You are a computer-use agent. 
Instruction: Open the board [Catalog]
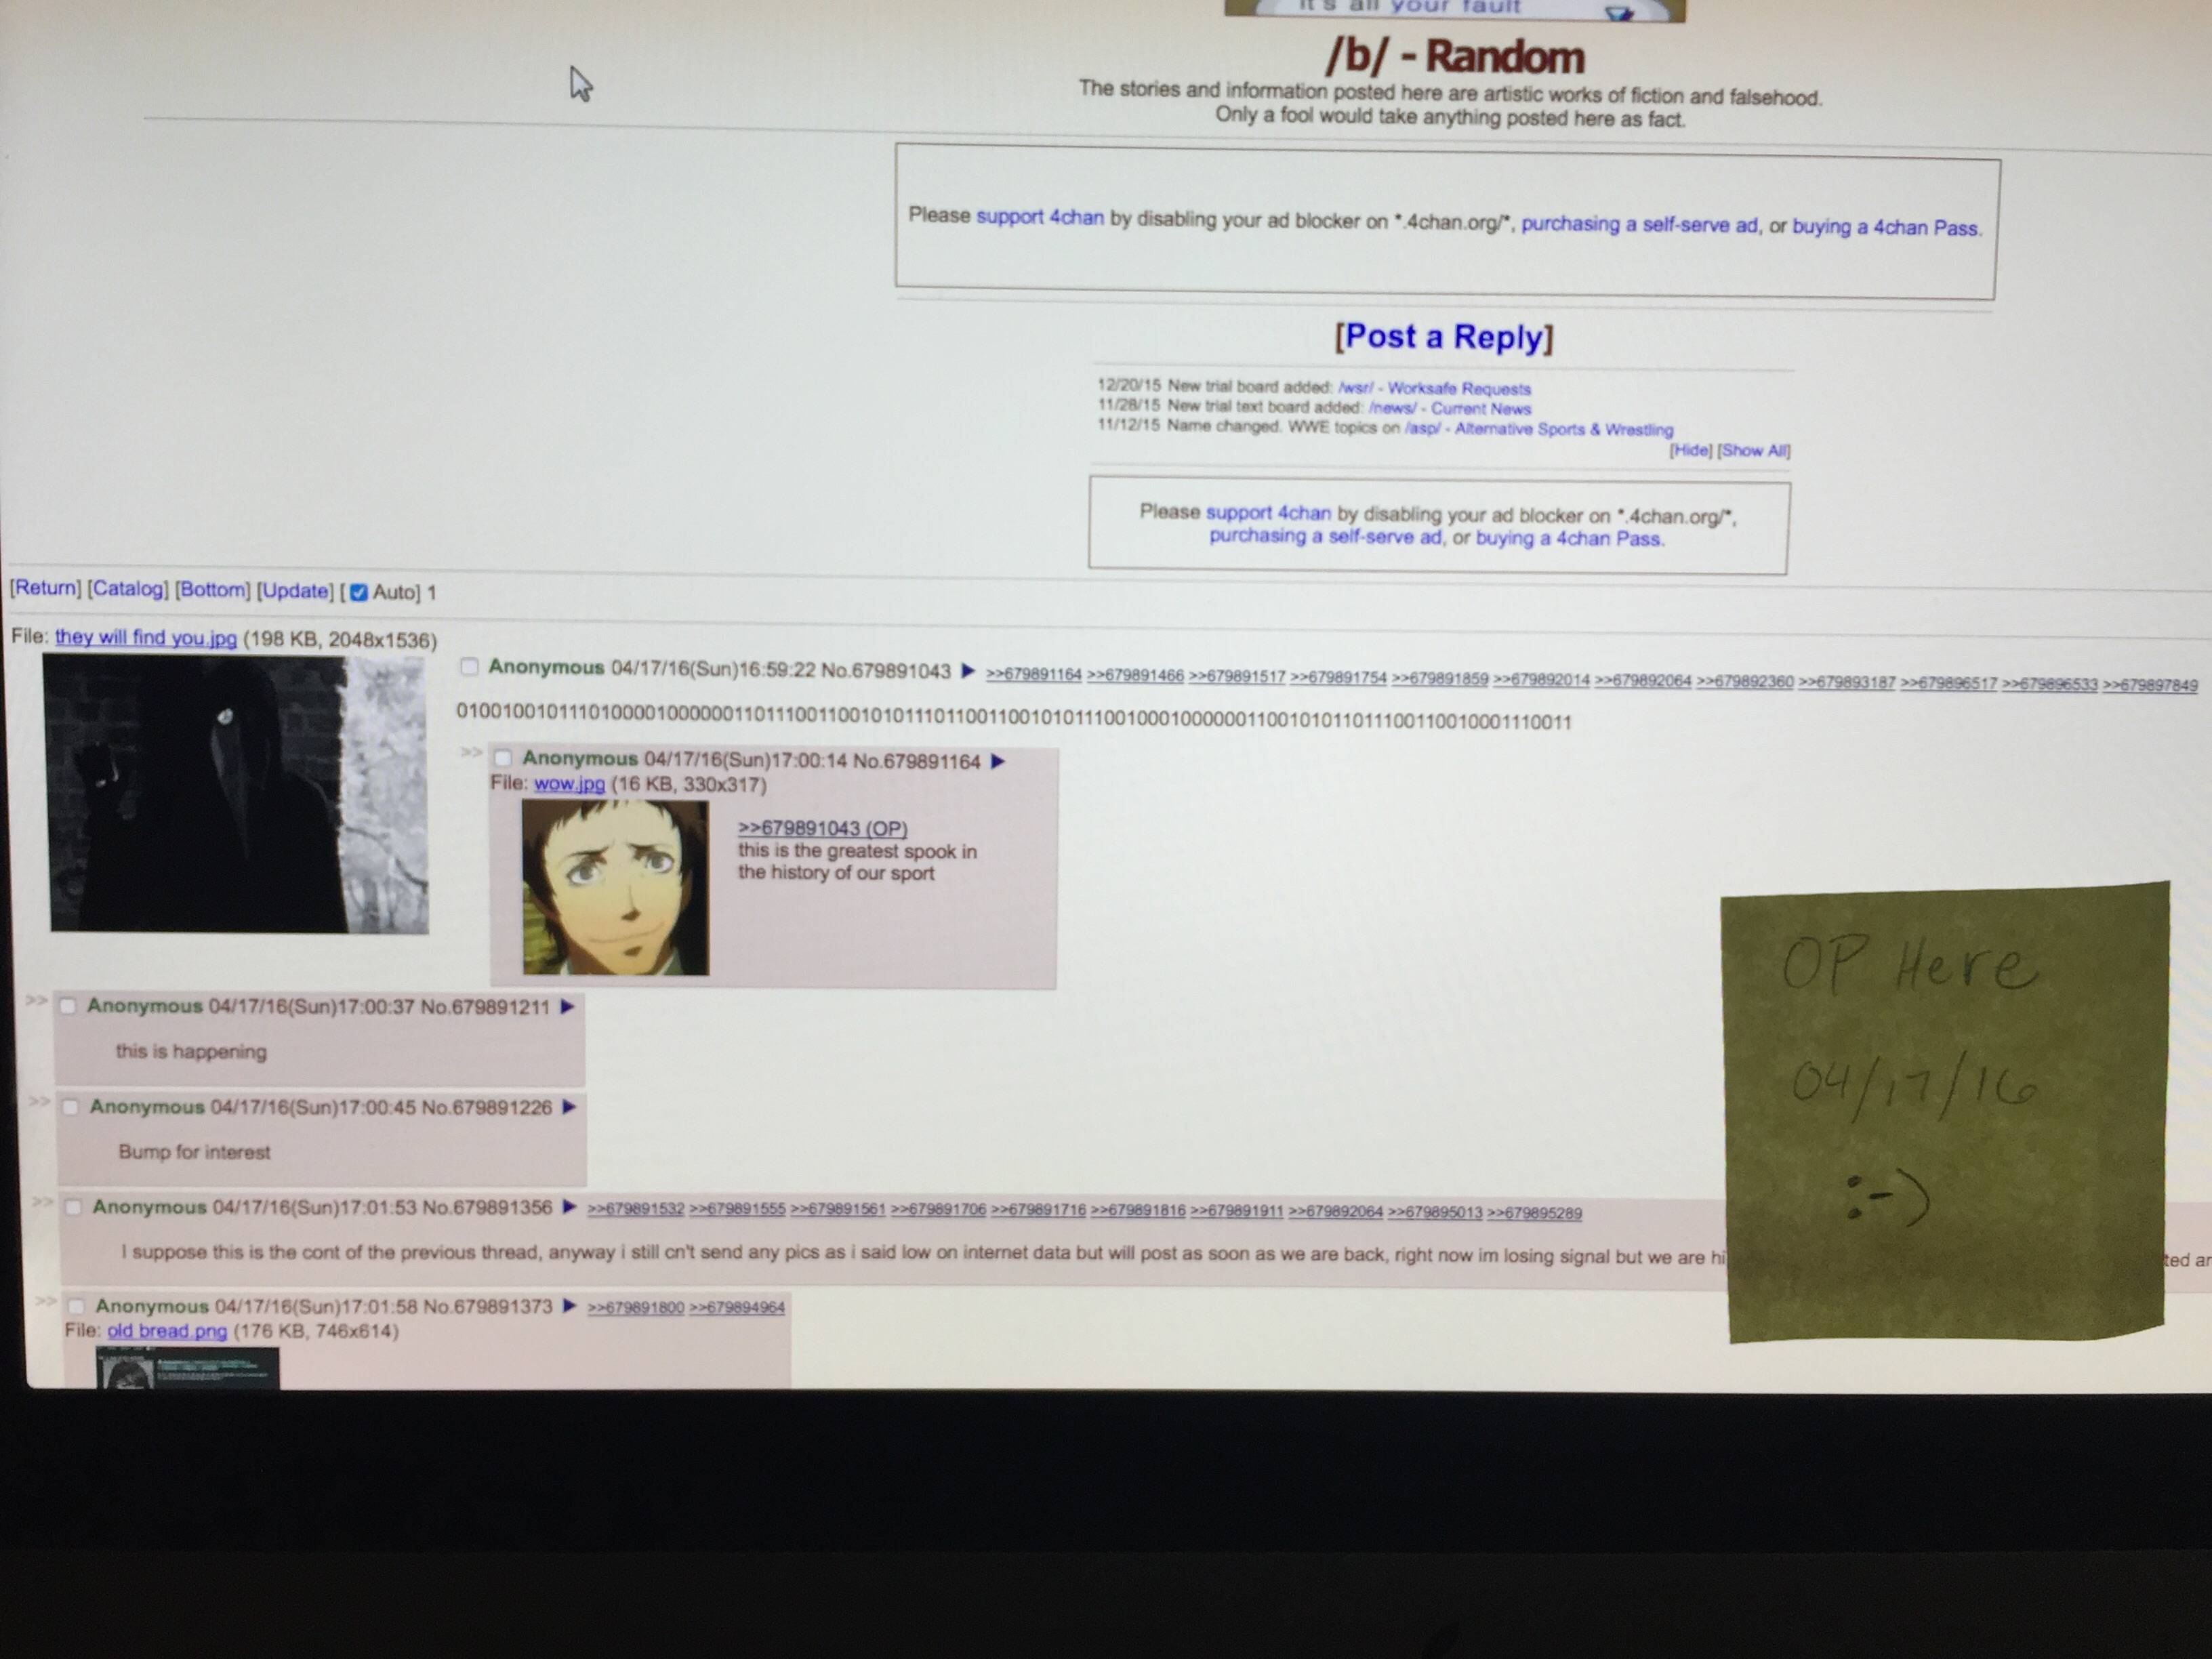pyautogui.click(x=128, y=589)
